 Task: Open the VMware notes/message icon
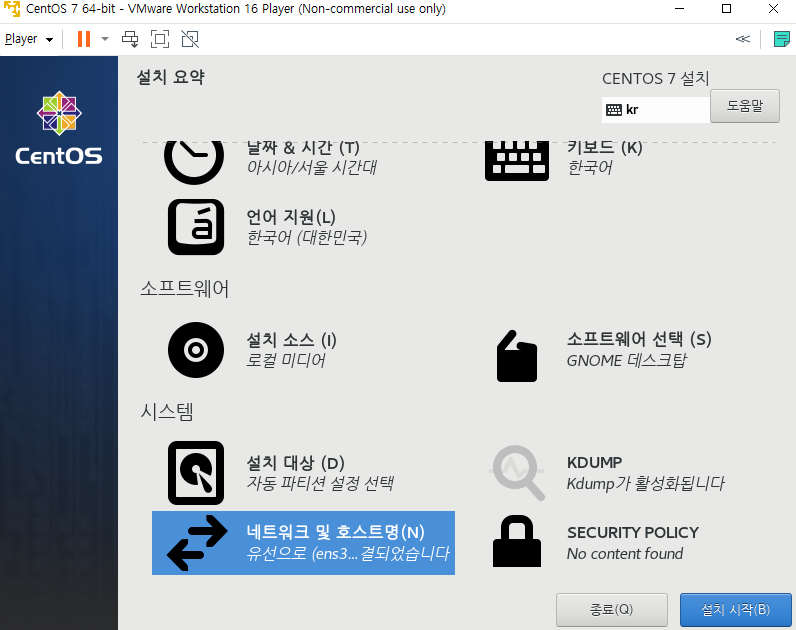click(781, 39)
